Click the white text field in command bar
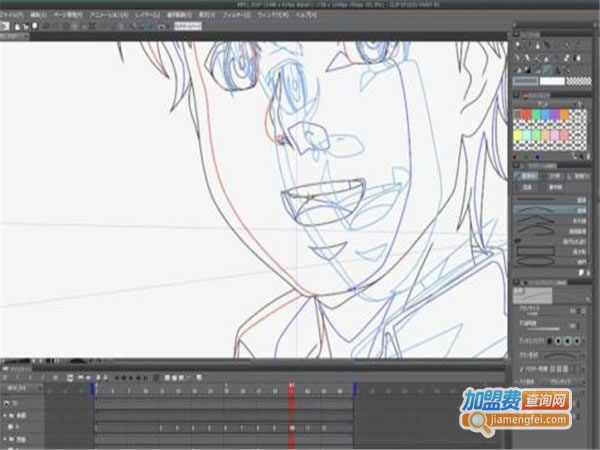Image resolution: width=600 pixels, height=450 pixels. tap(188, 26)
